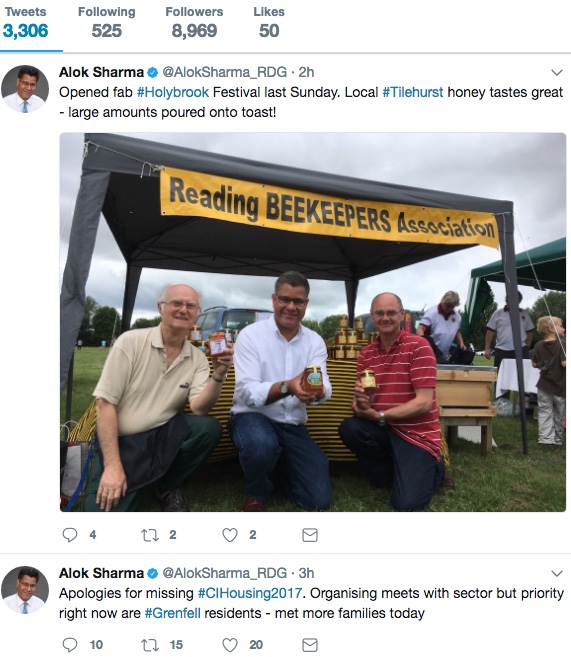Screen dimensions: 571x657
Task: Send Holybrook tweet via direct message
Action: pos(310,535)
